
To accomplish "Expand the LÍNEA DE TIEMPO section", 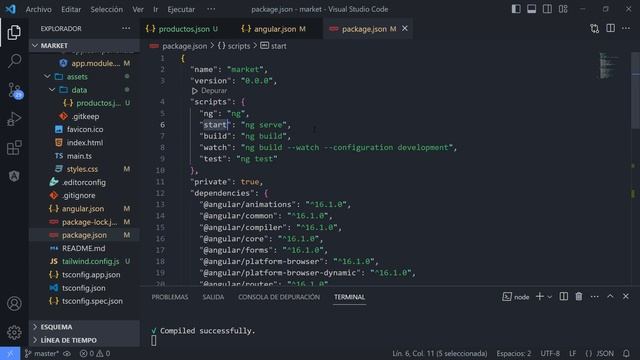I will (84, 340).
